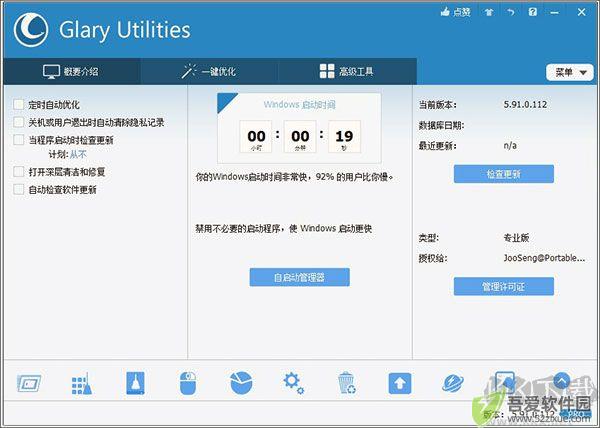Viewport: 600px width, 428px height.
Task: Click the 专业版 license type text
Action: point(516,238)
